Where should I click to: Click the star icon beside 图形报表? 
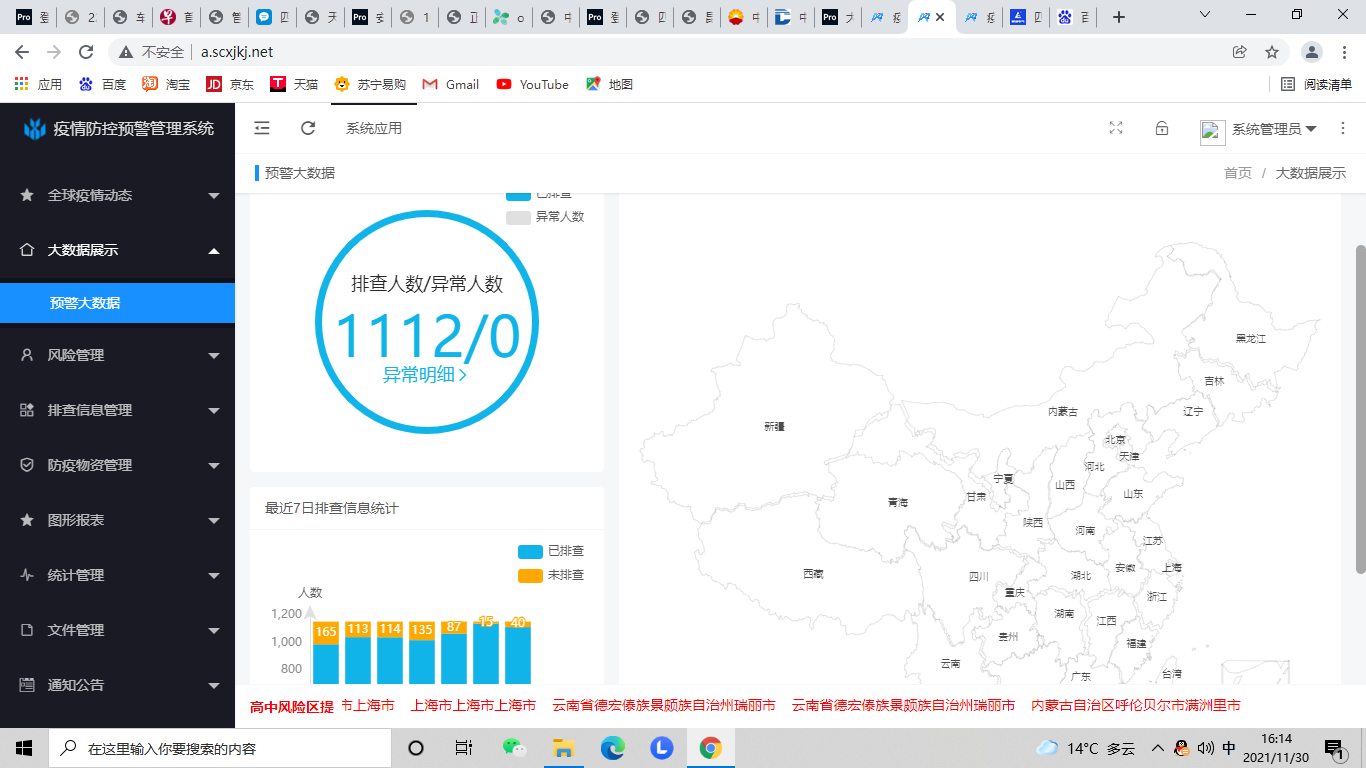point(27,520)
